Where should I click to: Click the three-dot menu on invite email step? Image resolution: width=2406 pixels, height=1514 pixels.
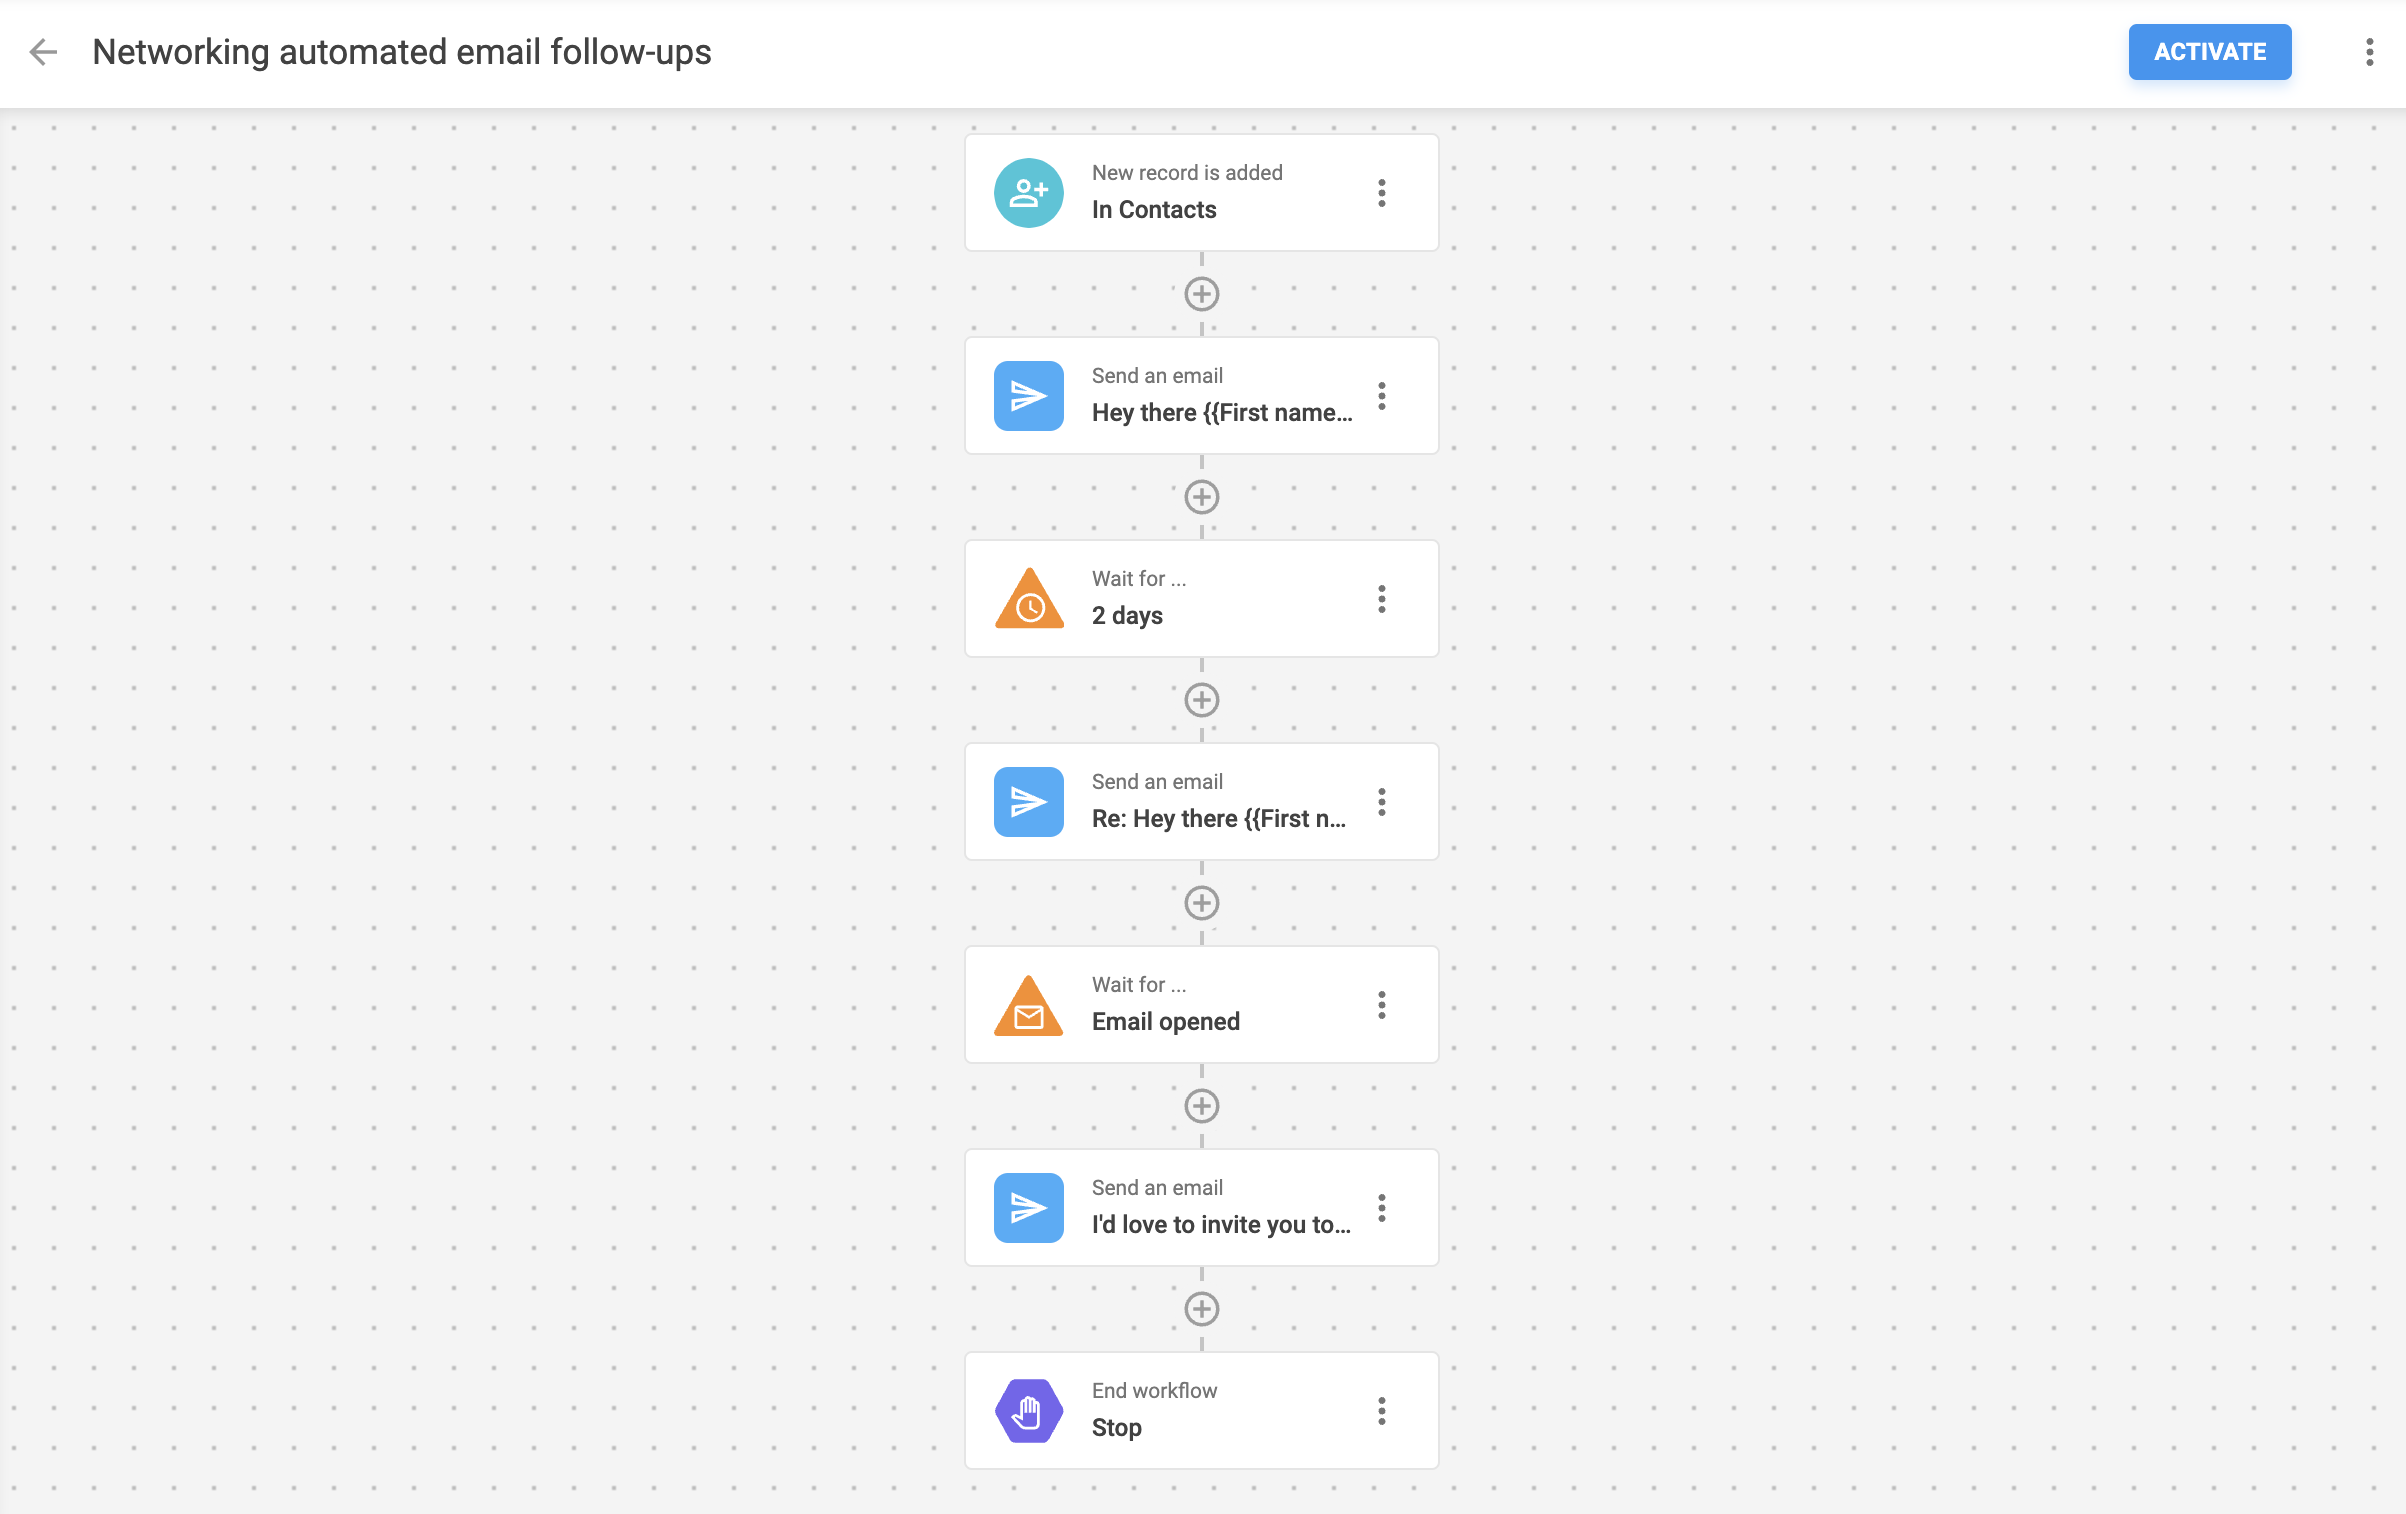pyautogui.click(x=1381, y=1207)
